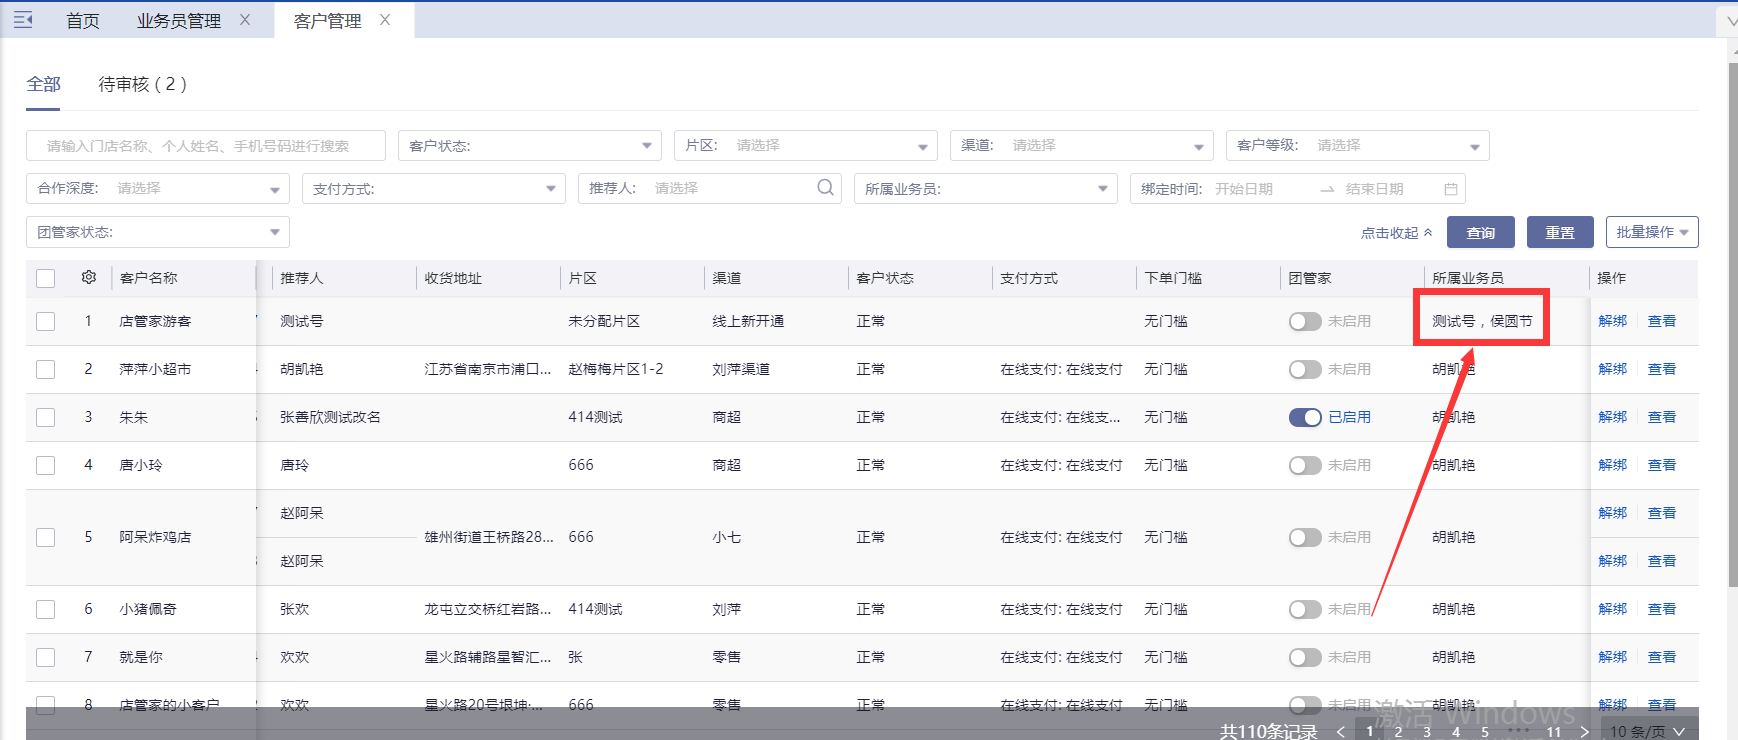1738x740 pixels.
Task: Focus the store name search field
Action: point(206,145)
